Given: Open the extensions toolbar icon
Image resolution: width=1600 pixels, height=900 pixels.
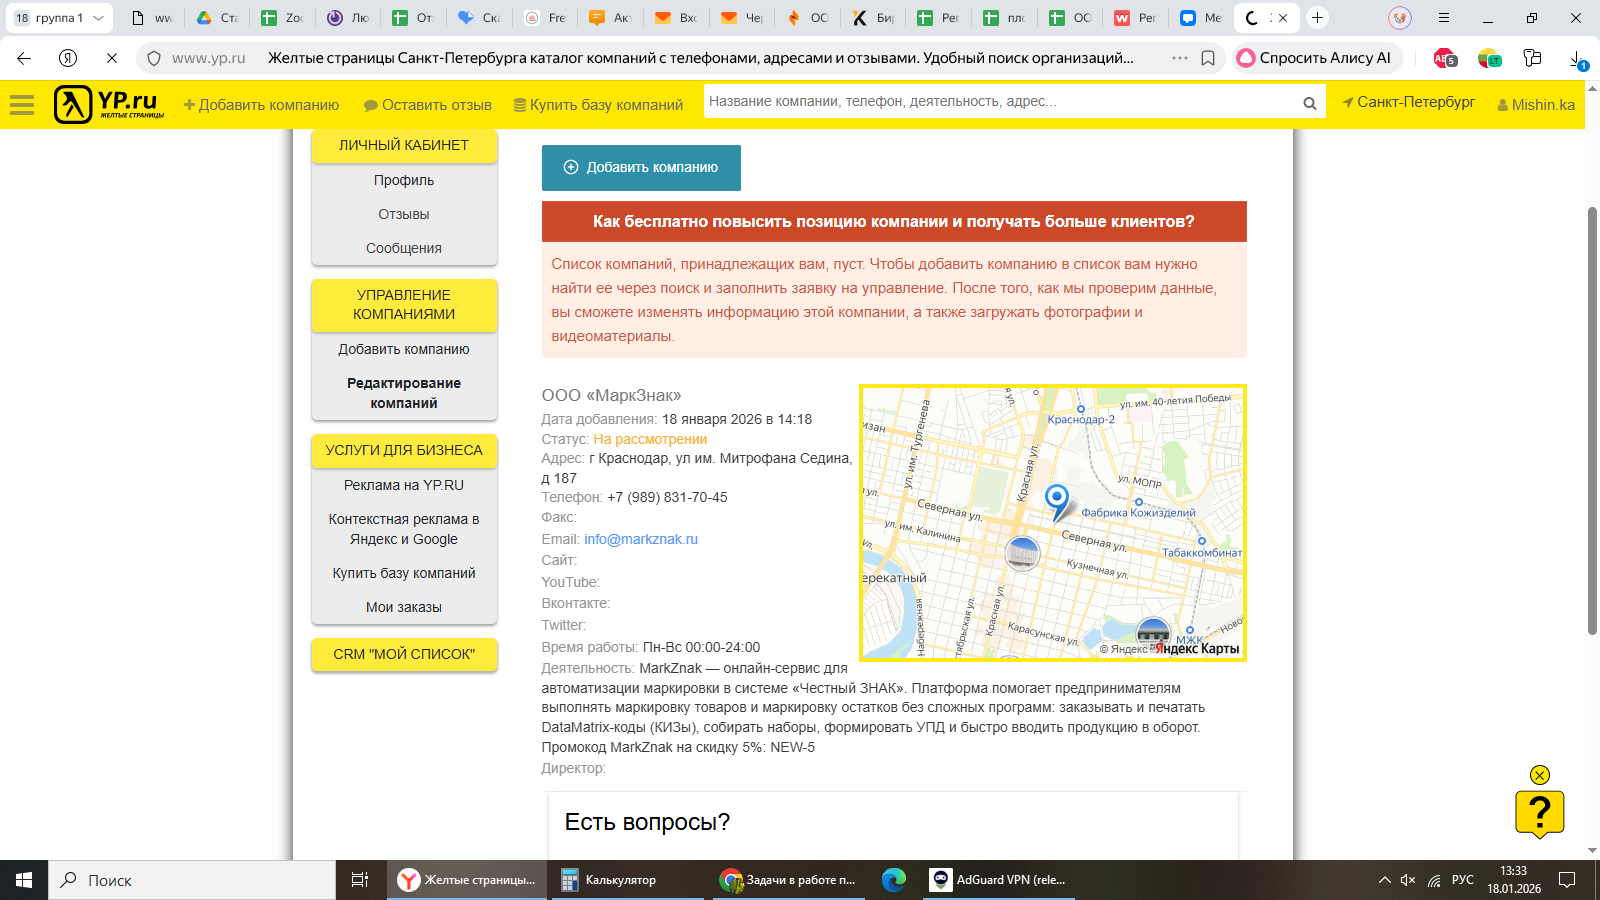Looking at the screenshot, I should tap(1532, 58).
